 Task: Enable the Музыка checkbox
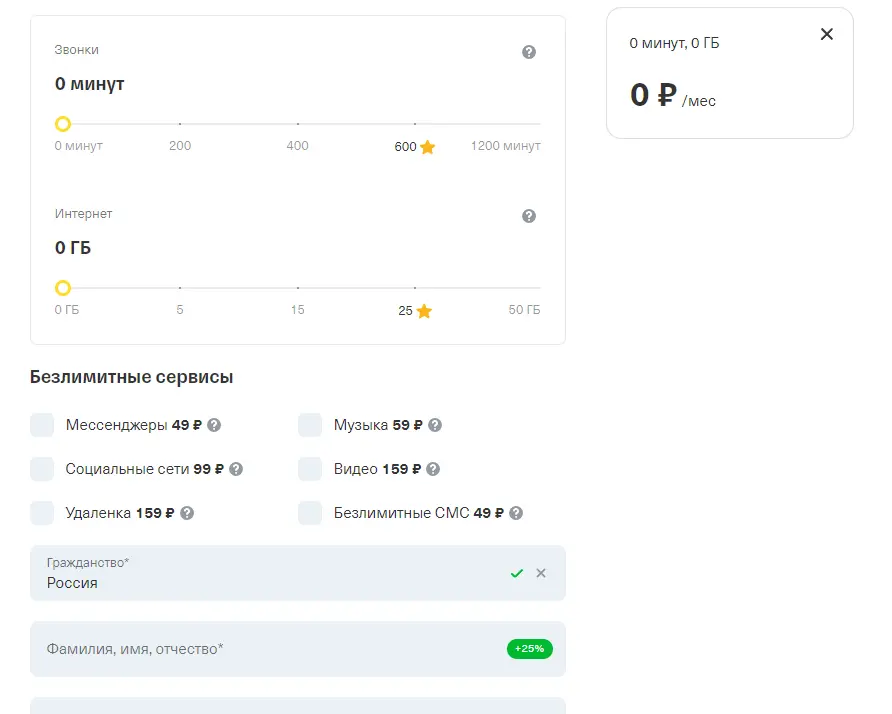click(x=310, y=425)
